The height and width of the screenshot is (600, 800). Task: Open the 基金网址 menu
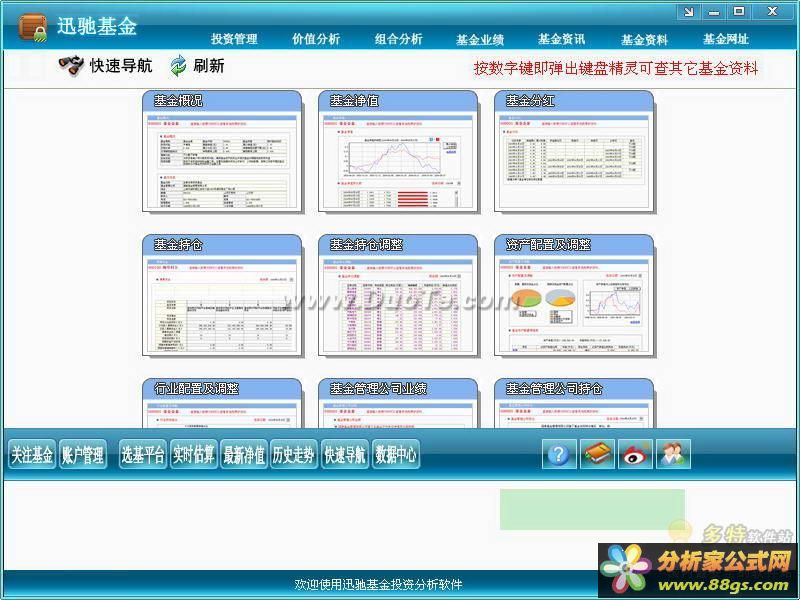coord(726,39)
